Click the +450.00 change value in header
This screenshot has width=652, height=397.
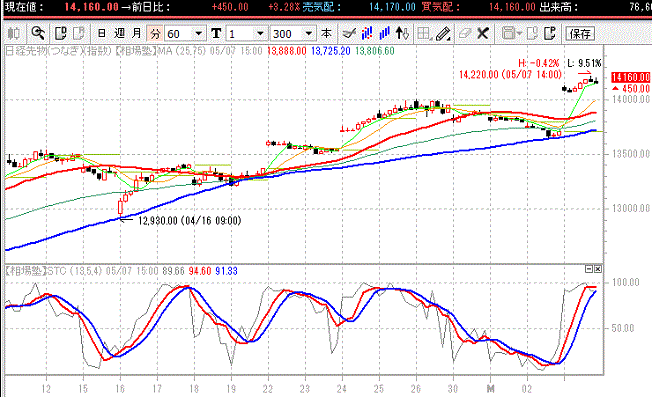click(230, 7)
